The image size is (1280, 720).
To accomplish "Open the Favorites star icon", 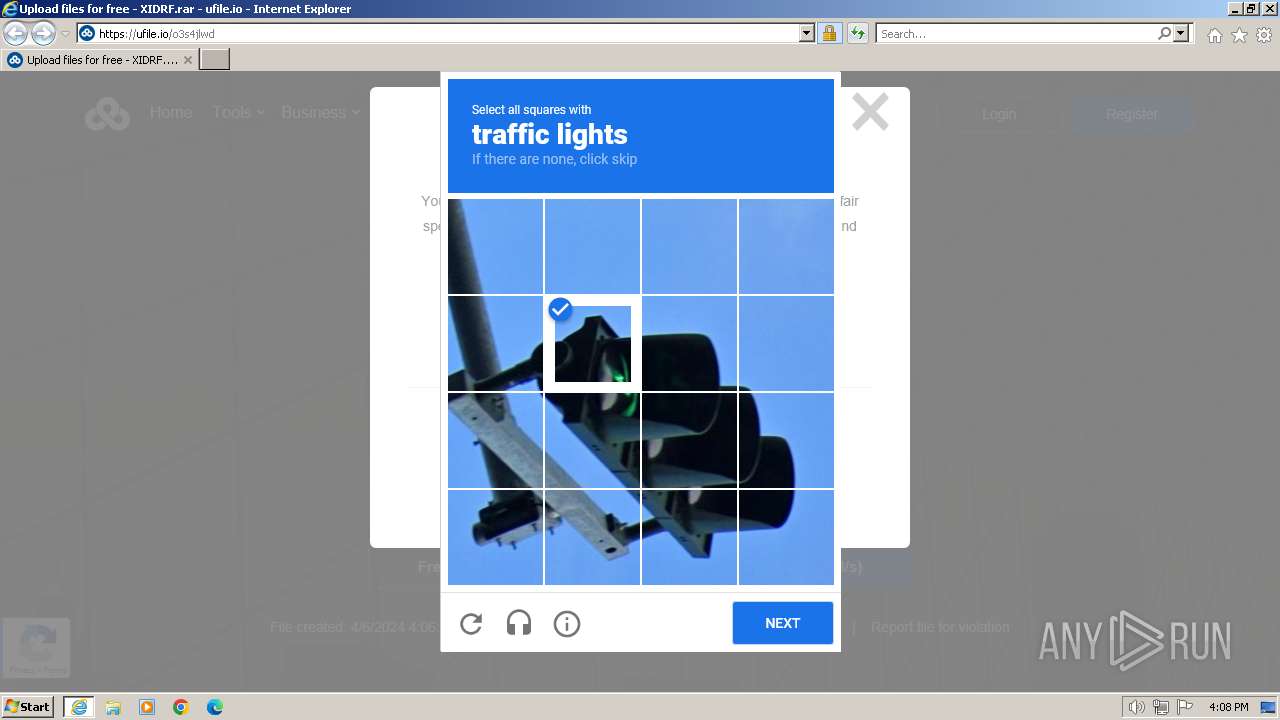I will pyautogui.click(x=1239, y=35).
